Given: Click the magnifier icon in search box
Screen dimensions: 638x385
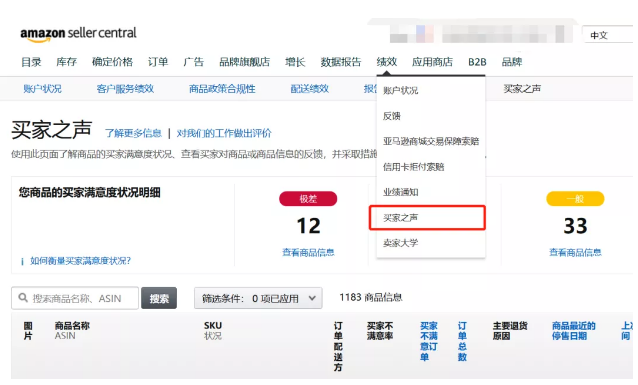Looking at the screenshot, I should (23, 298).
